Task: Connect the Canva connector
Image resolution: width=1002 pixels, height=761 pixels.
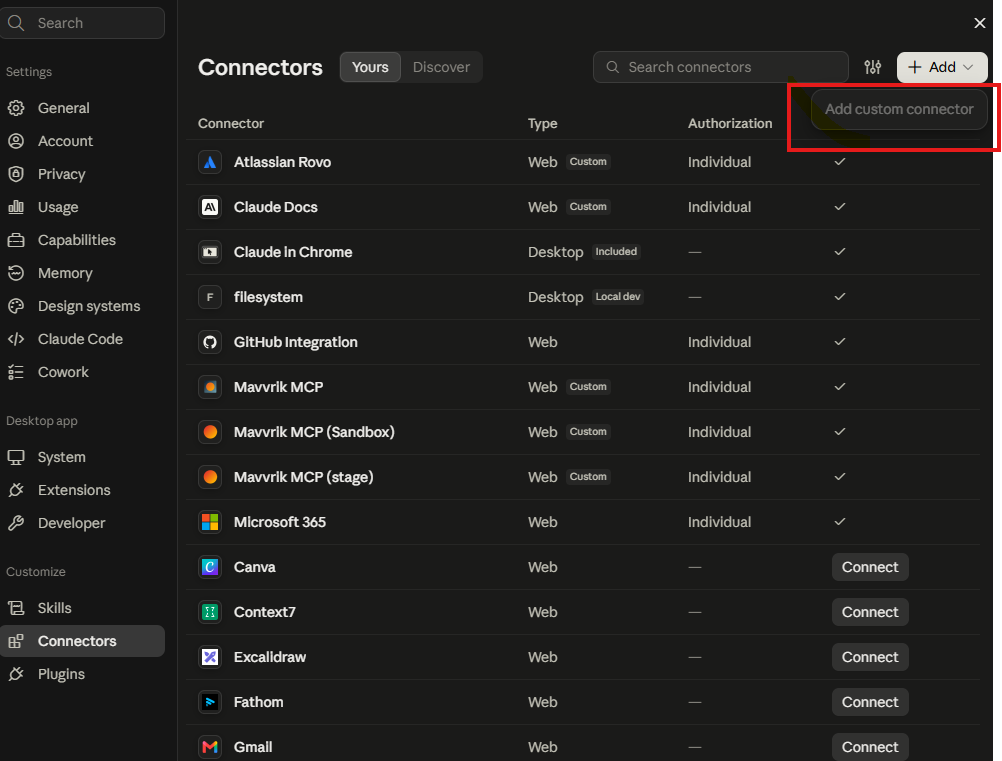Action: coord(870,567)
